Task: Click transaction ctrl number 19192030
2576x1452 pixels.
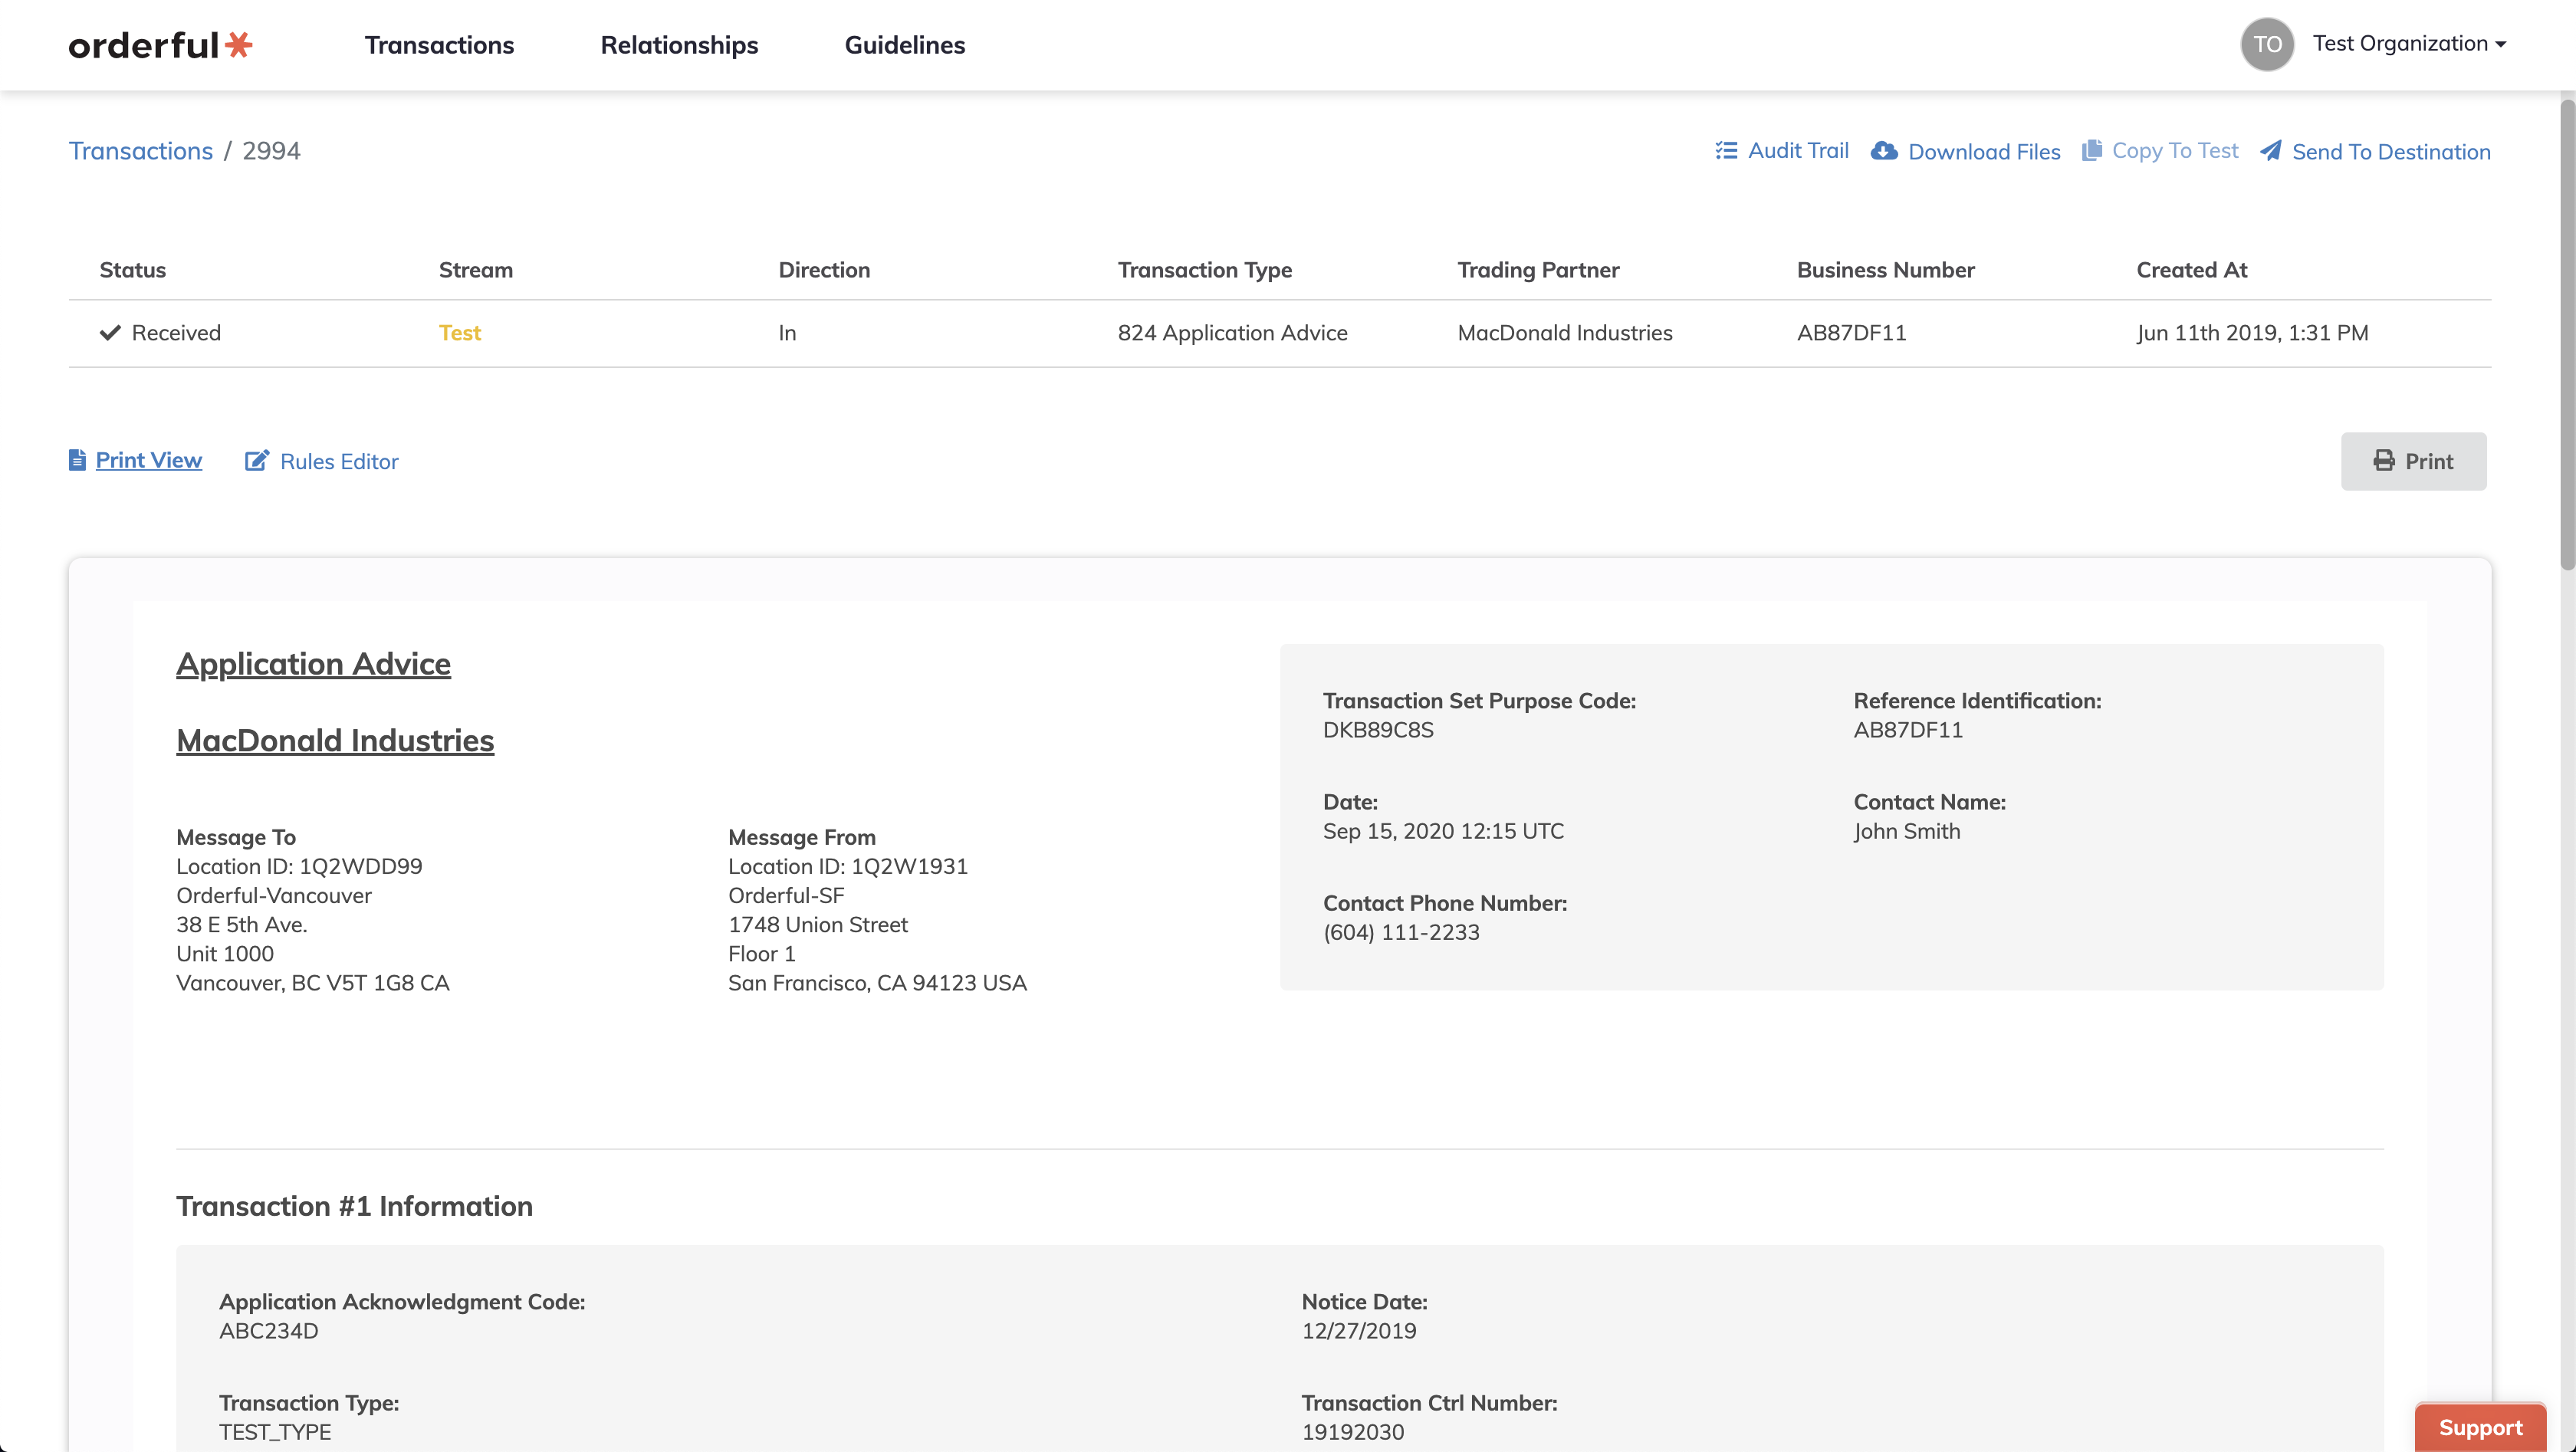Action: (x=1352, y=1432)
